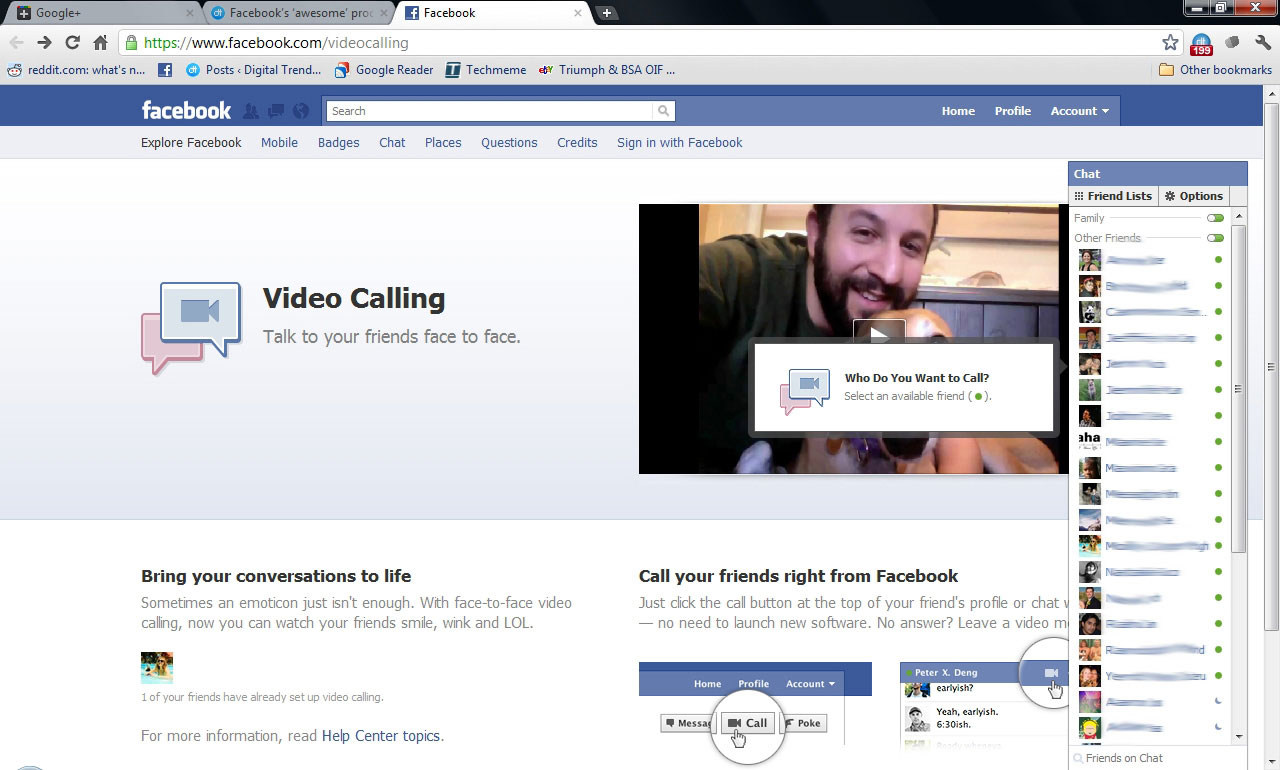1280x770 pixels.
Task: Open the browser Home icon
Action: 100,42
